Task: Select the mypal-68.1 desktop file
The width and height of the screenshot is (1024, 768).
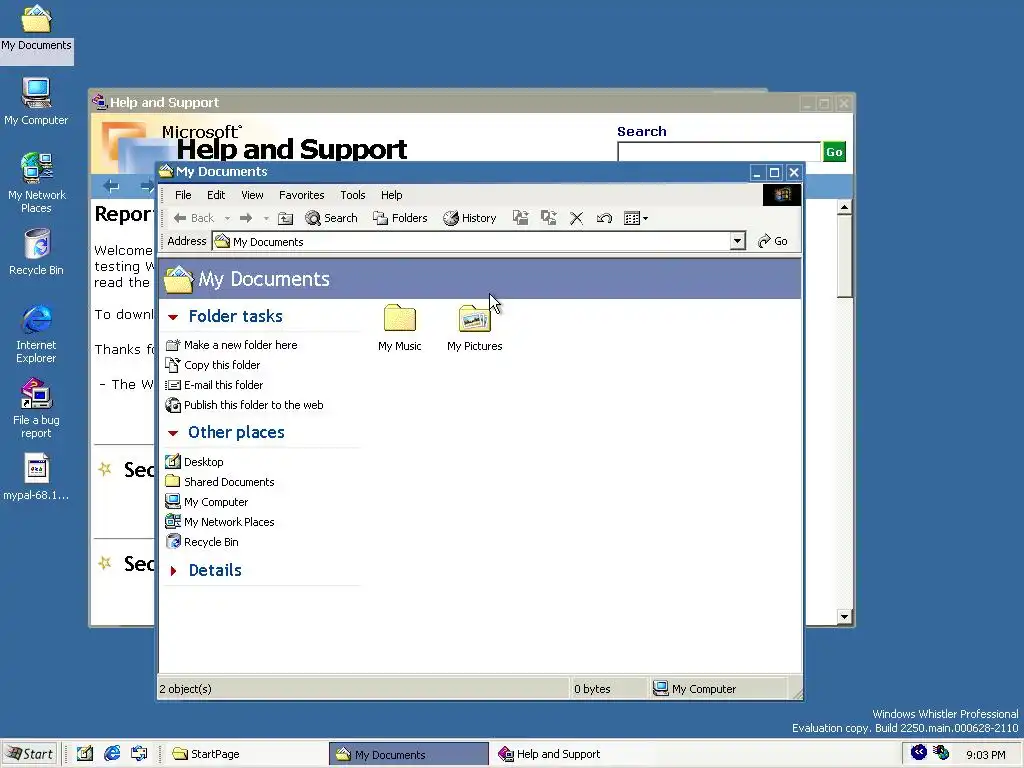Action: [36, 478]
